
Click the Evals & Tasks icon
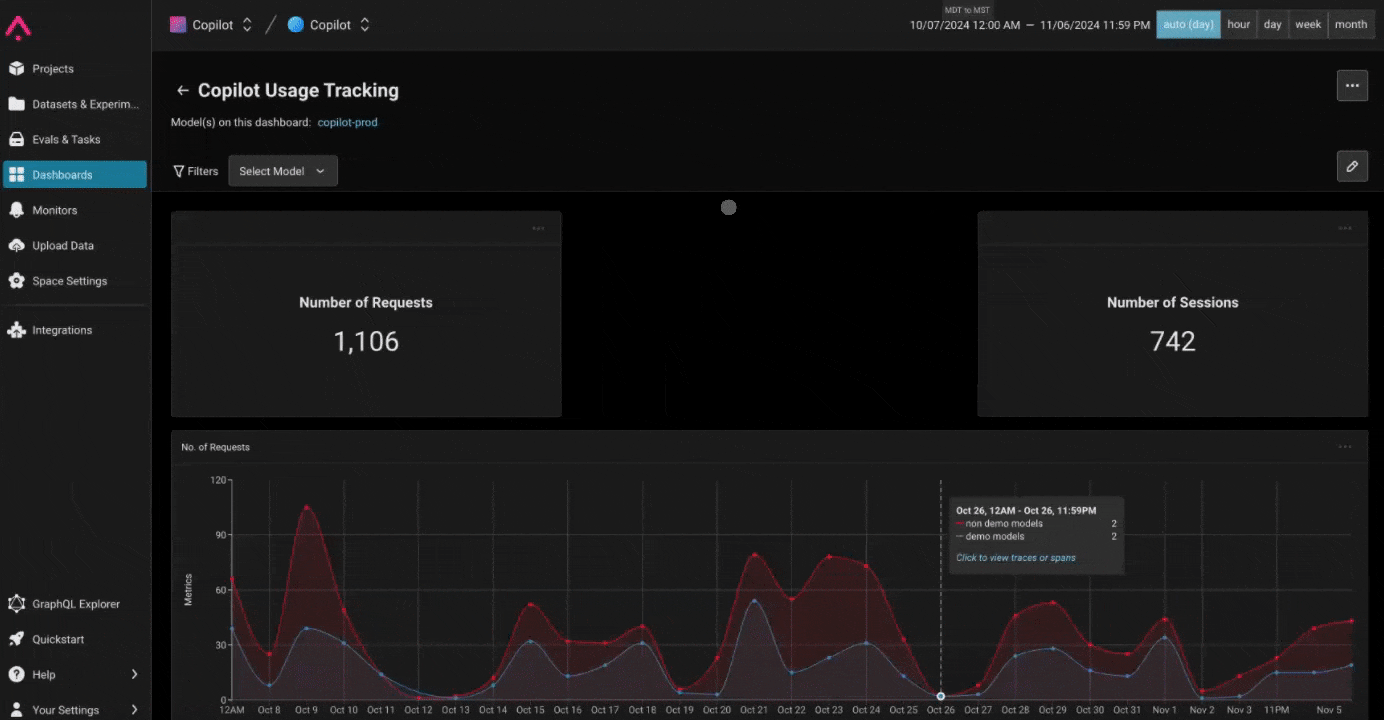[16, 139]
